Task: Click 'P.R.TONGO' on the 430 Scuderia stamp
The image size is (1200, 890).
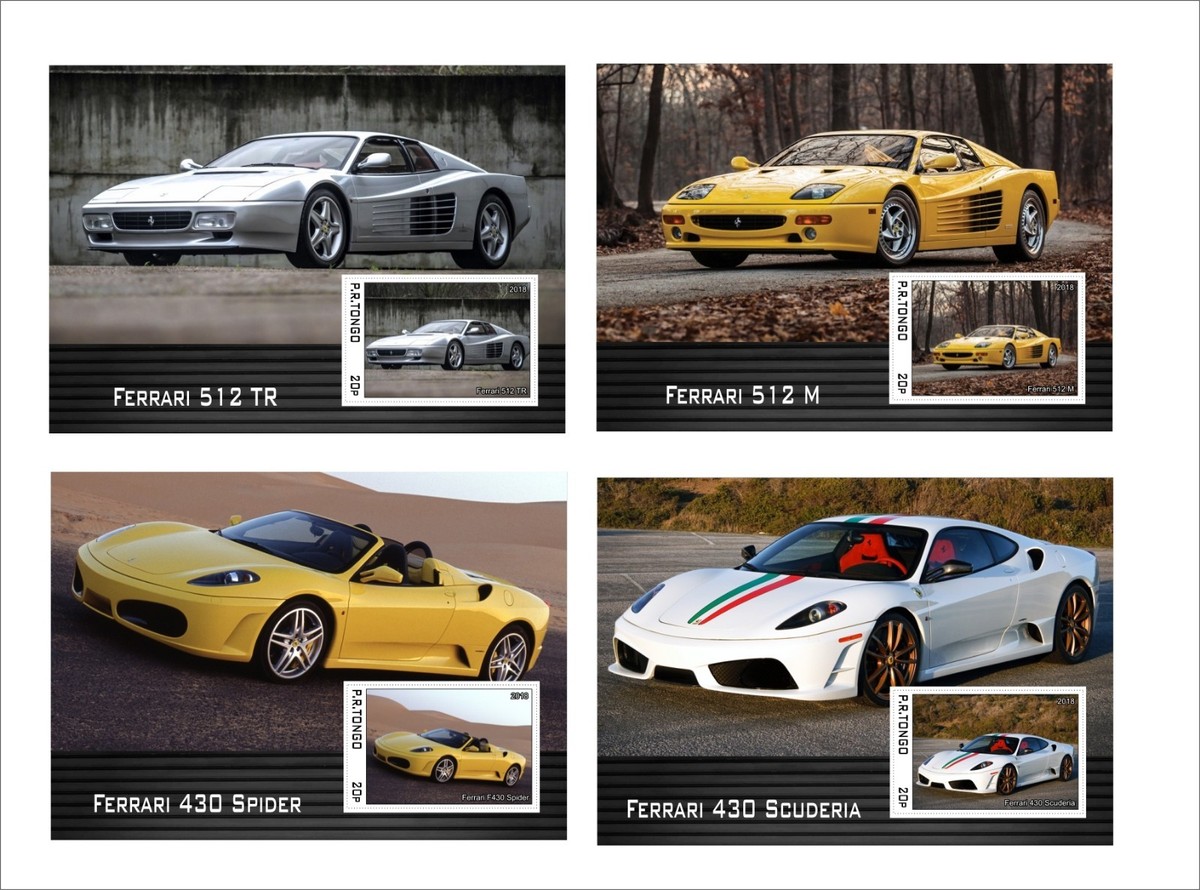Action: click(x=902, y=725)
